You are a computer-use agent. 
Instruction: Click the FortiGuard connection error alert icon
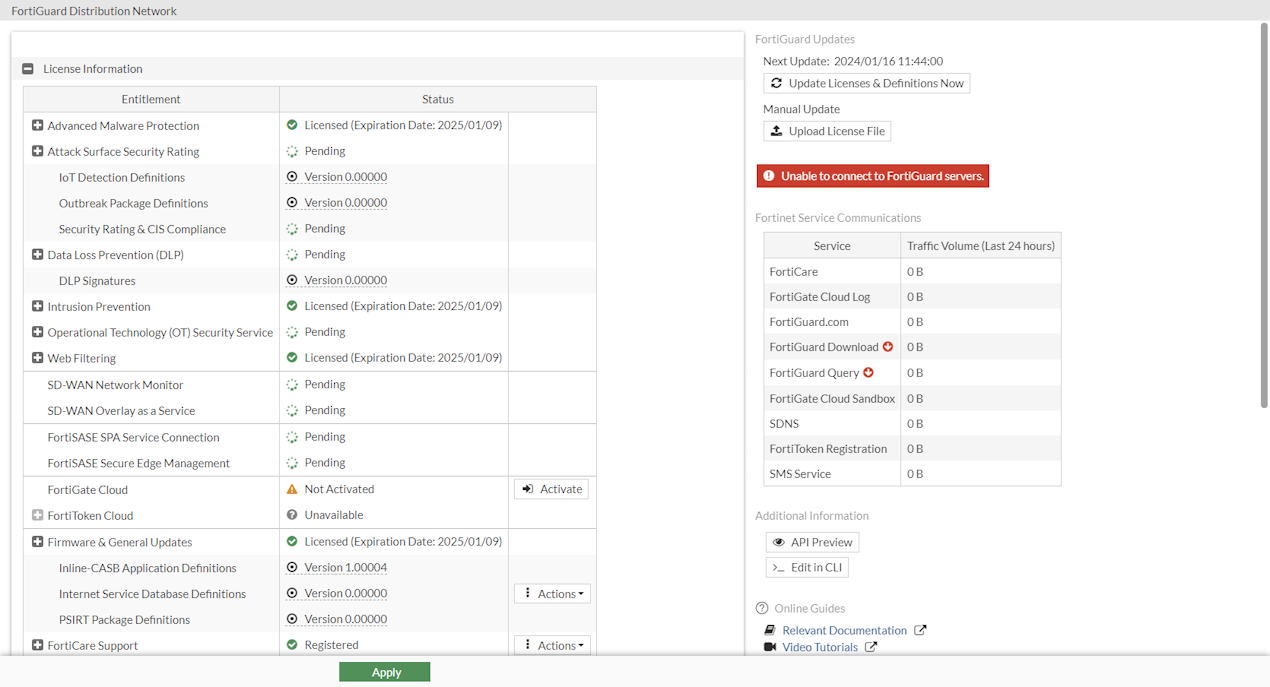pyautogui.click(x=769, y=176)
